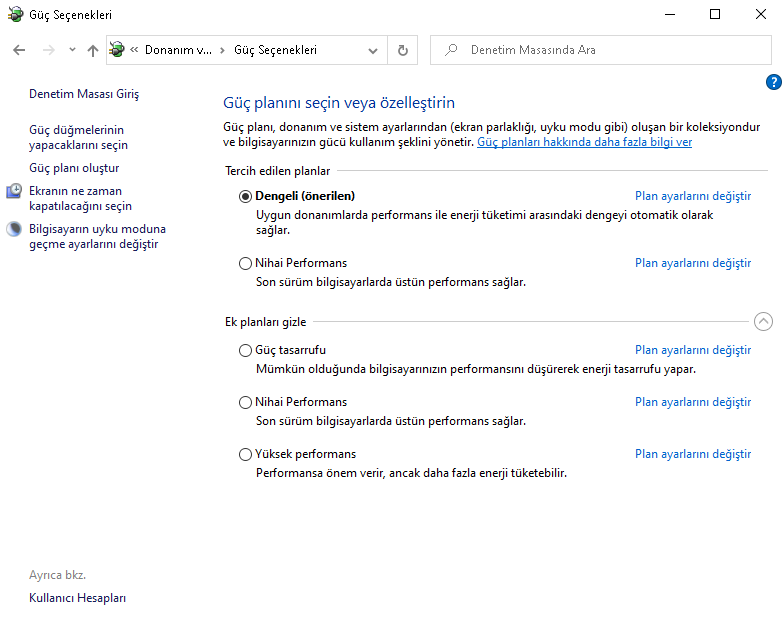Click Güç Seçenekleri breadcrumb in address bar
The height and width of the screenshot is (625, 784).
(275, 50)
